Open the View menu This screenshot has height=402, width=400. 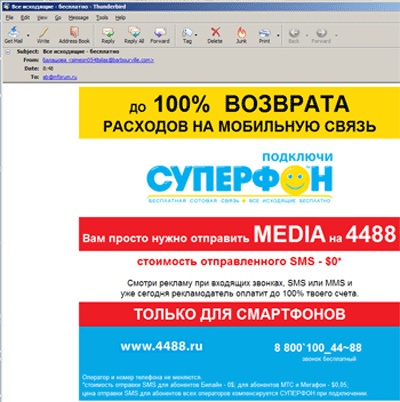(42, 18)
